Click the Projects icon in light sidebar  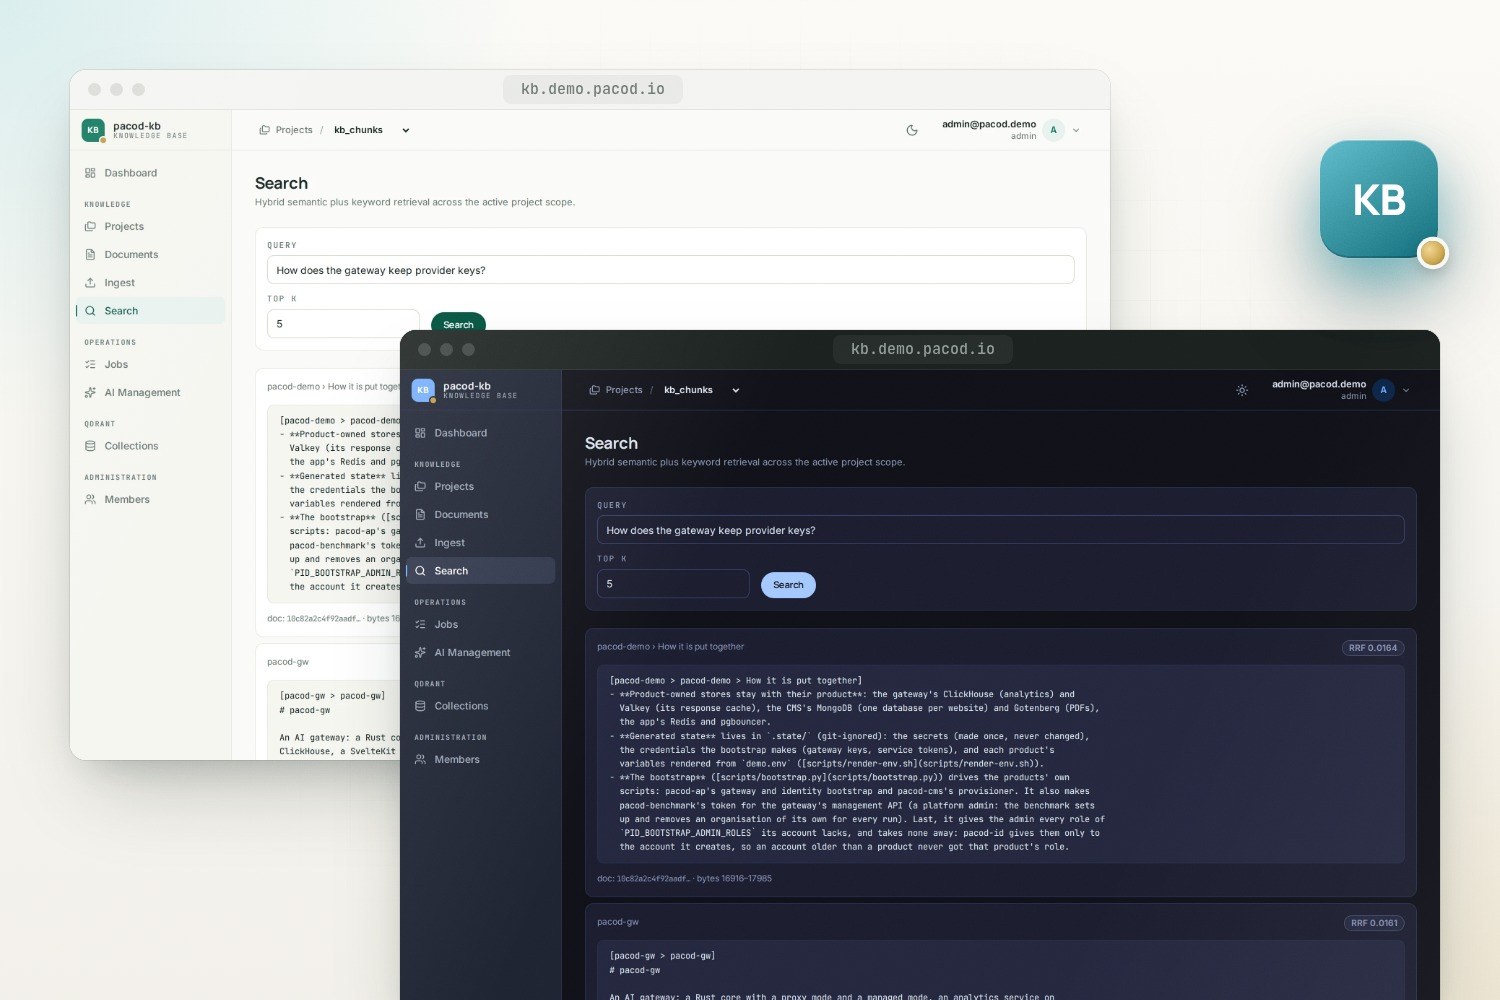coord(91,227)
